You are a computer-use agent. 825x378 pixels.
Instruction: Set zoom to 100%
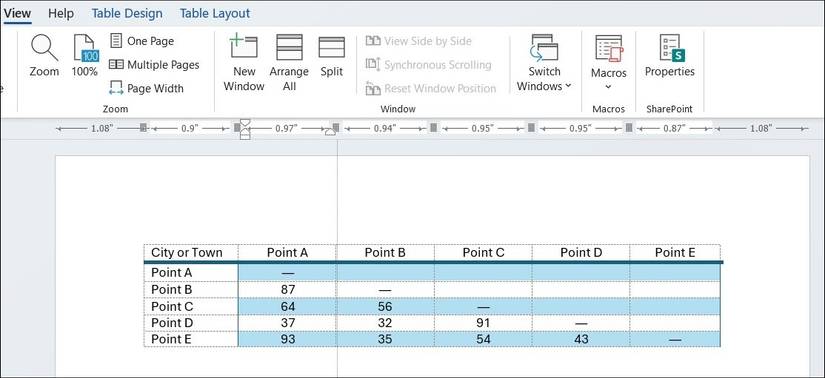pyautogui.click(x=85, y=56)
